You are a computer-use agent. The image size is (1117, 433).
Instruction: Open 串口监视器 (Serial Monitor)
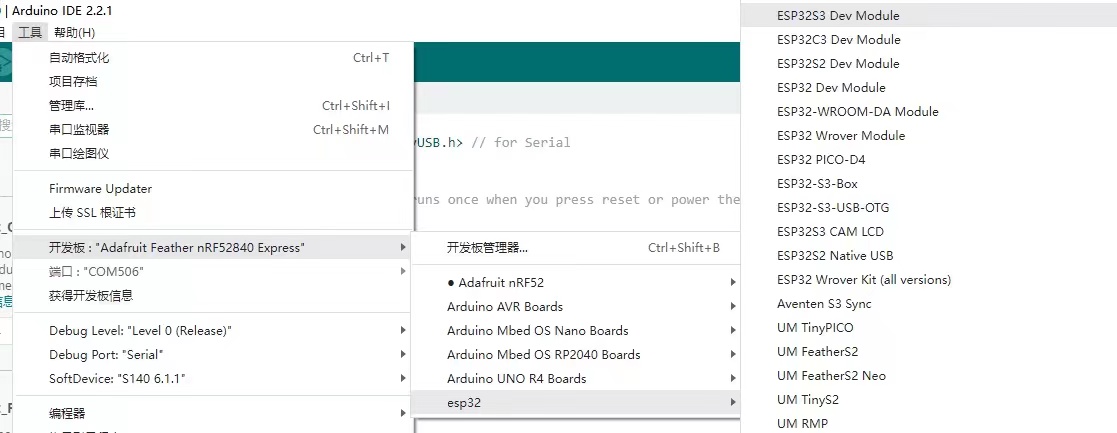(213, 130)
